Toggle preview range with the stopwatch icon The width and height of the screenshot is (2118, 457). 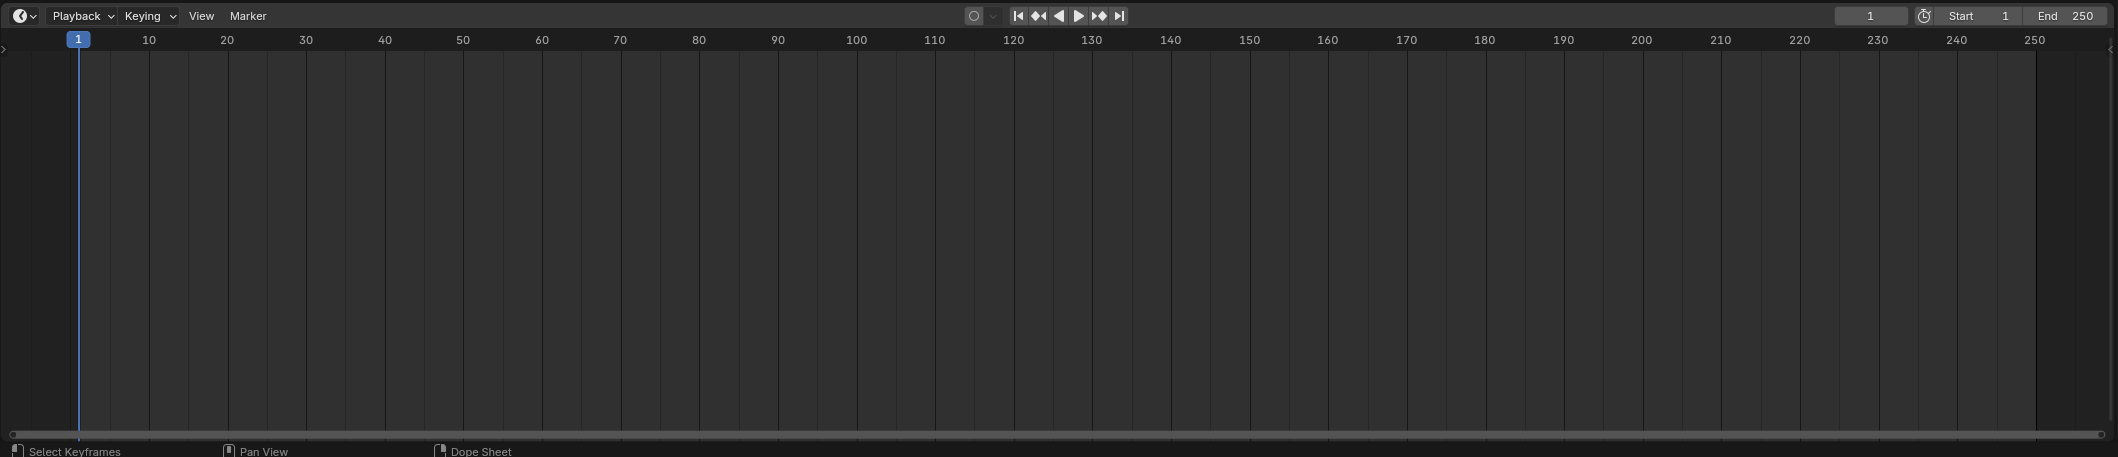1924,16
